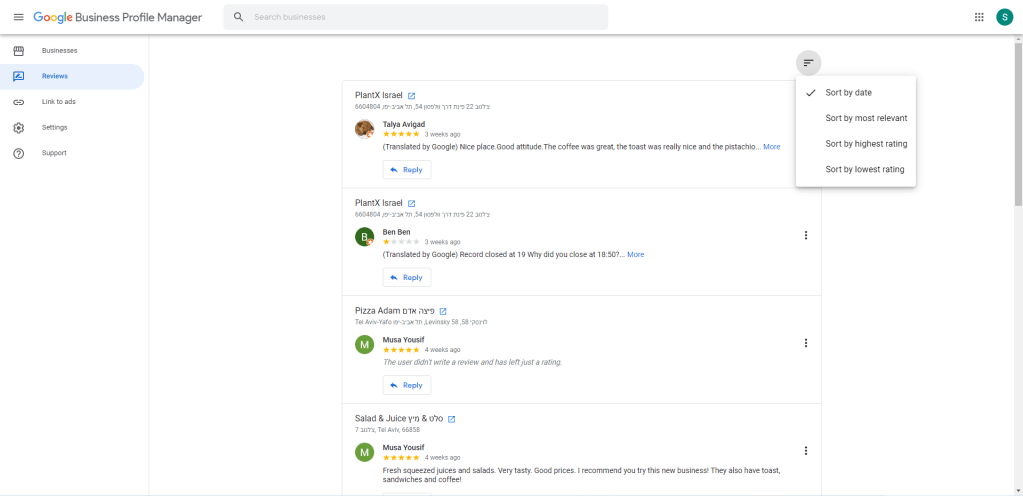Viewport: 1023px width, 496px height.
Task: Open Pizza Adam external link icon
Action: 443,311
